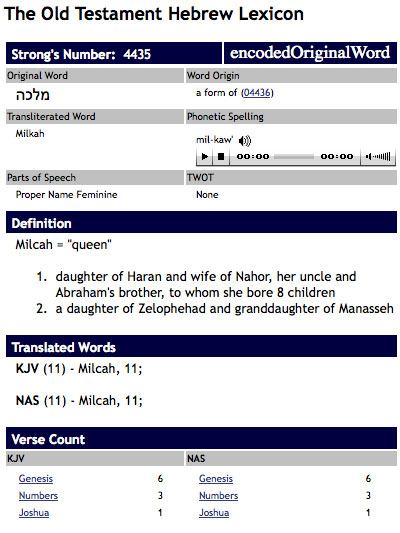Click the elapsed time 00:00 display
This screenshot has height=533, width=400.
coord(253,157)
